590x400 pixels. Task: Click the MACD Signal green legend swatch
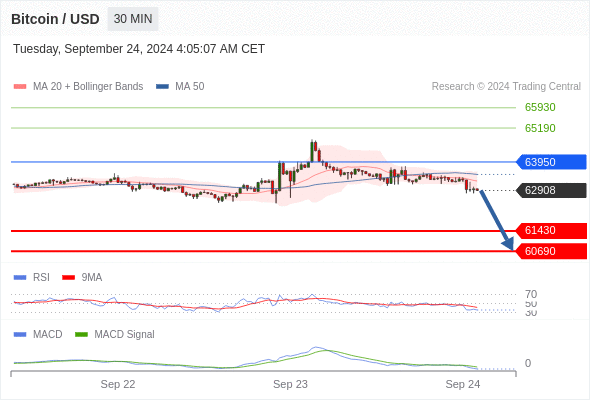[81, 335]
